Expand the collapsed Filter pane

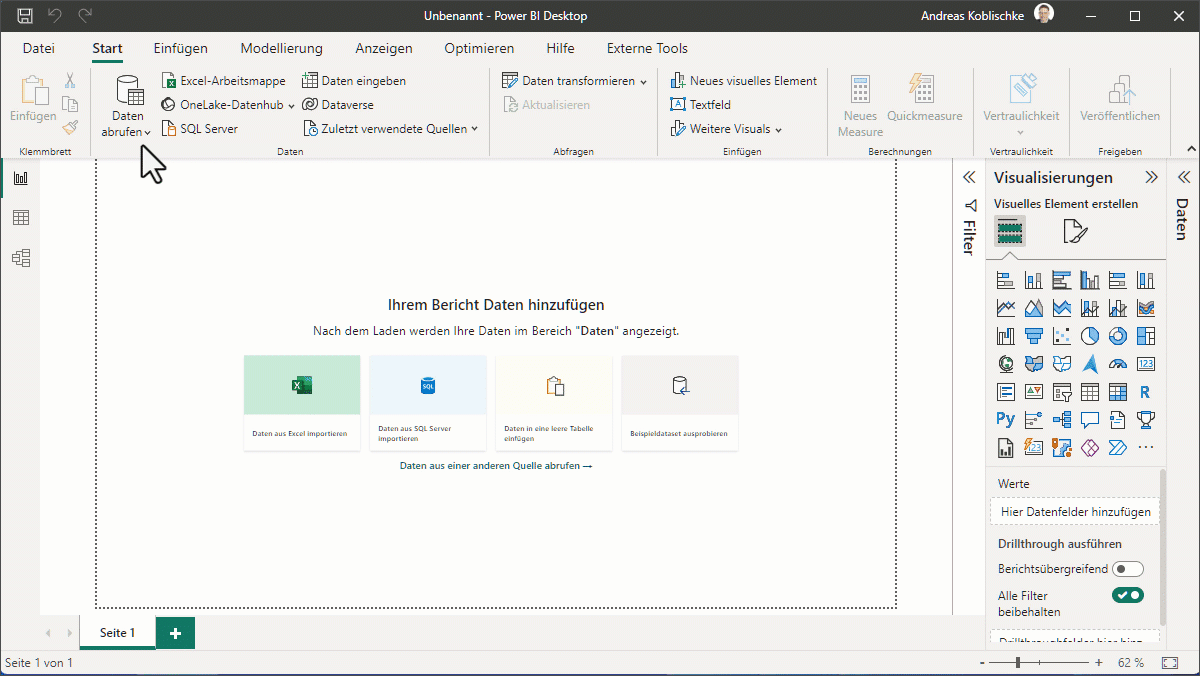point(968,178)
